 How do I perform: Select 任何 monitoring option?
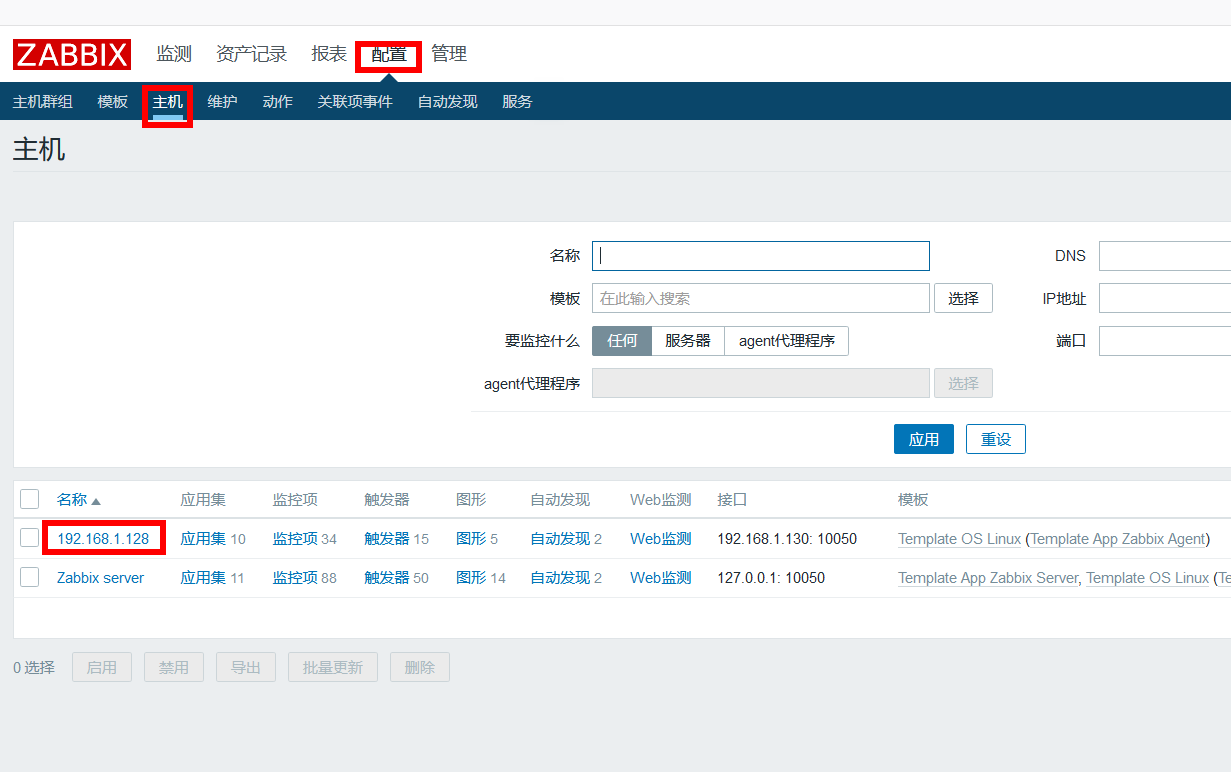(622, 341)
